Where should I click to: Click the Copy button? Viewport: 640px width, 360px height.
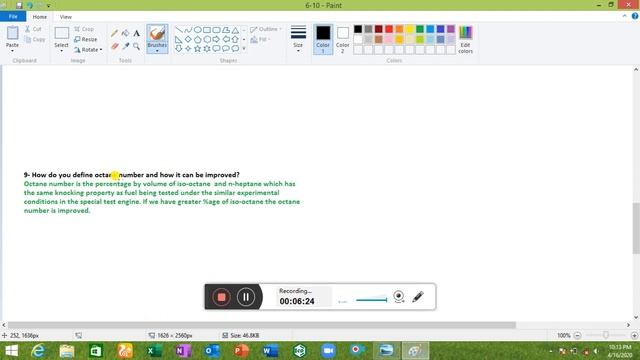pyautogui.click(x=35, y=40)
